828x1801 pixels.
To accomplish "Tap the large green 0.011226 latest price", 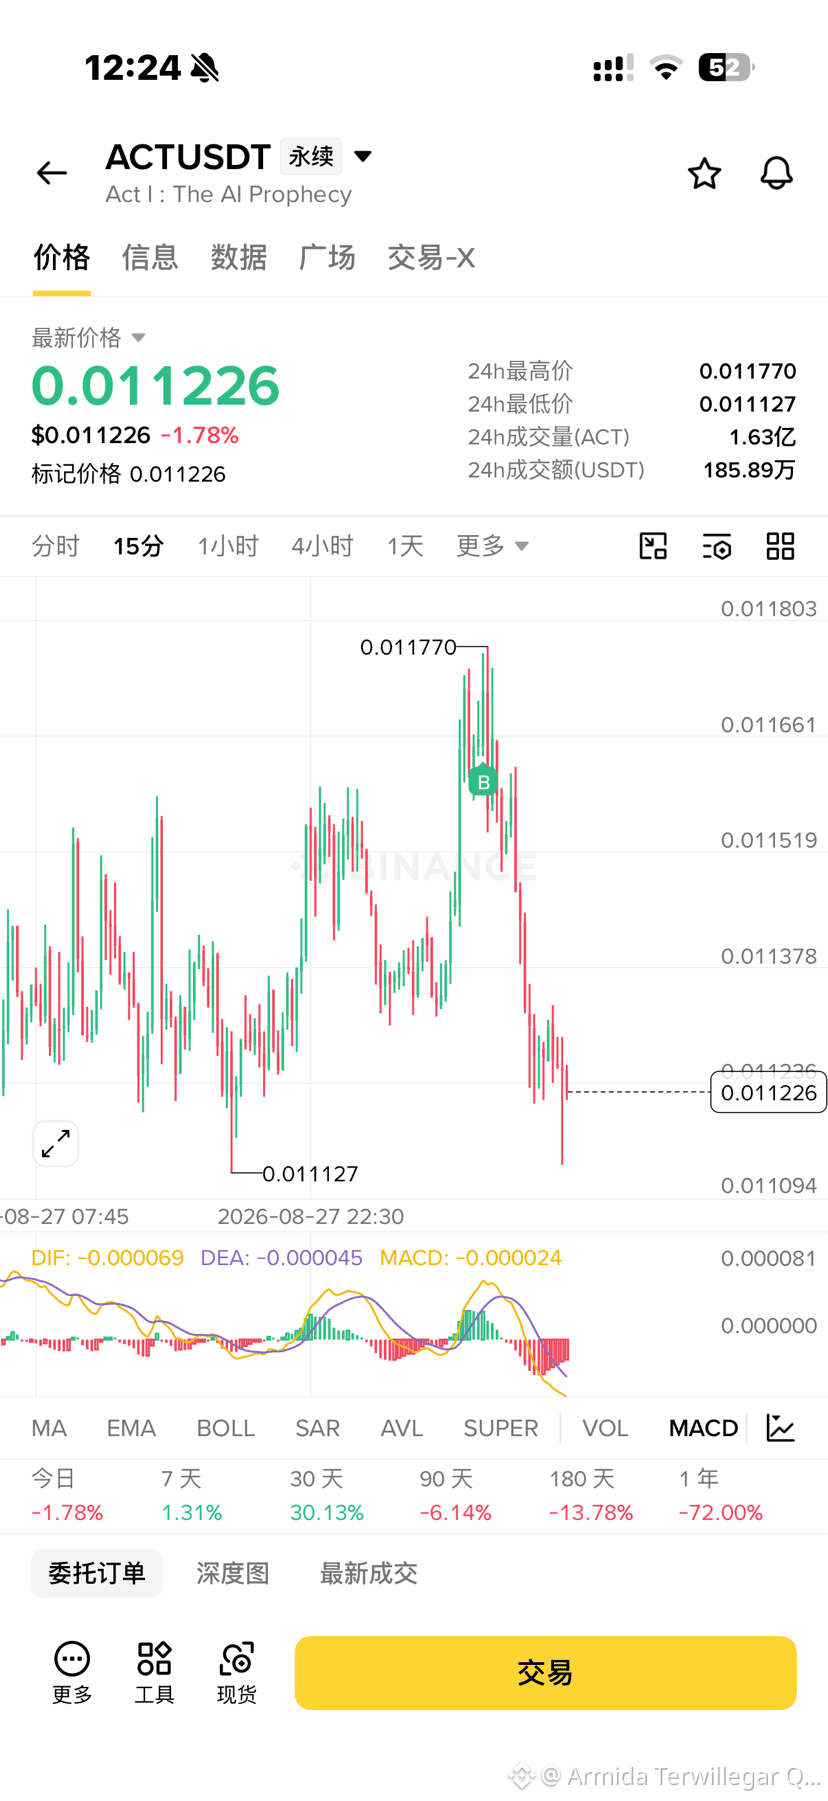I will point(155,386).
